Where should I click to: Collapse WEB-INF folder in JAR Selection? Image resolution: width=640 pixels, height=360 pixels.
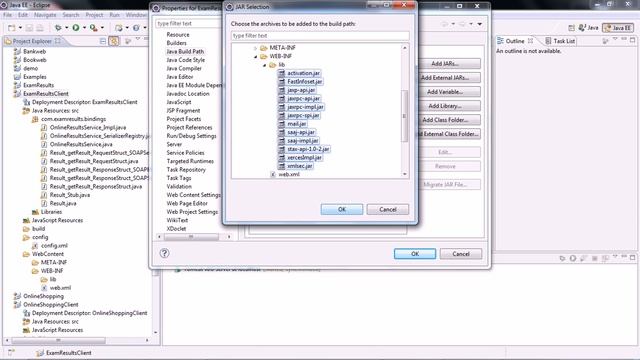point(256,56)
